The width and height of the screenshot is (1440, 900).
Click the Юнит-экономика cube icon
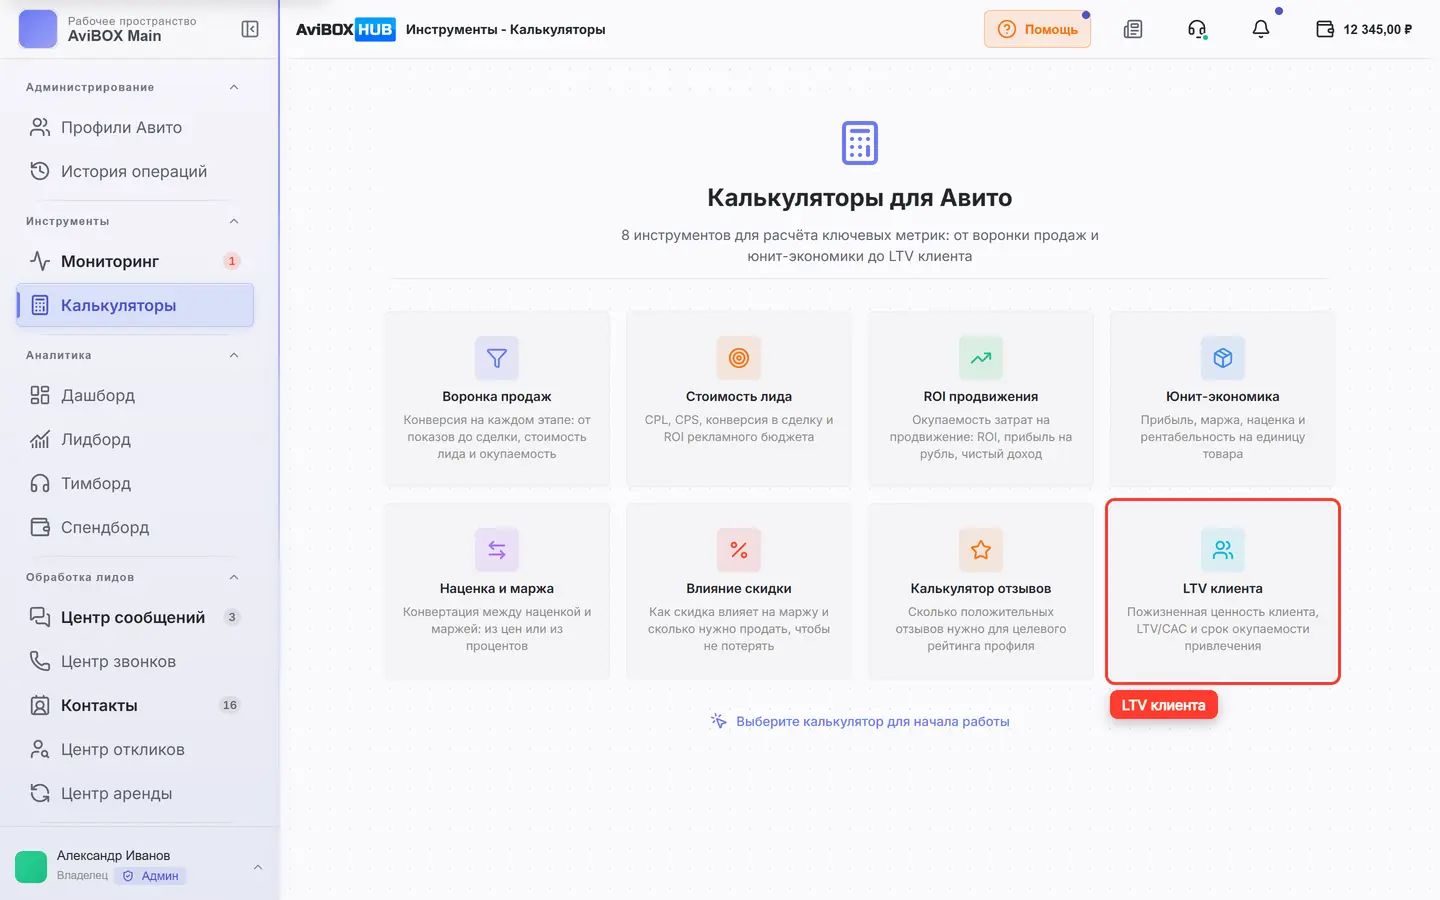point(1223,358)
